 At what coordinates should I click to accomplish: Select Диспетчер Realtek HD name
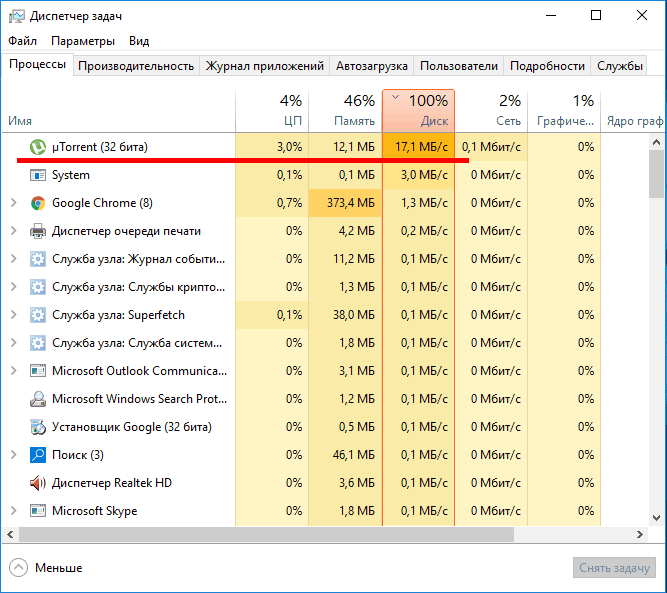(112, 483)
